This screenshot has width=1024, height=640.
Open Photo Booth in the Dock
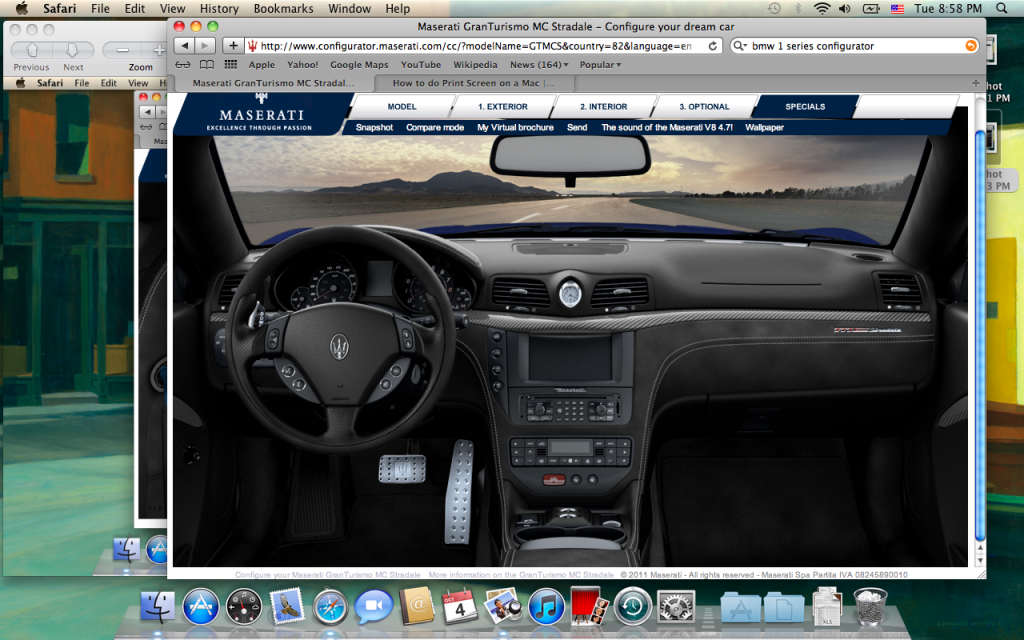589,607
